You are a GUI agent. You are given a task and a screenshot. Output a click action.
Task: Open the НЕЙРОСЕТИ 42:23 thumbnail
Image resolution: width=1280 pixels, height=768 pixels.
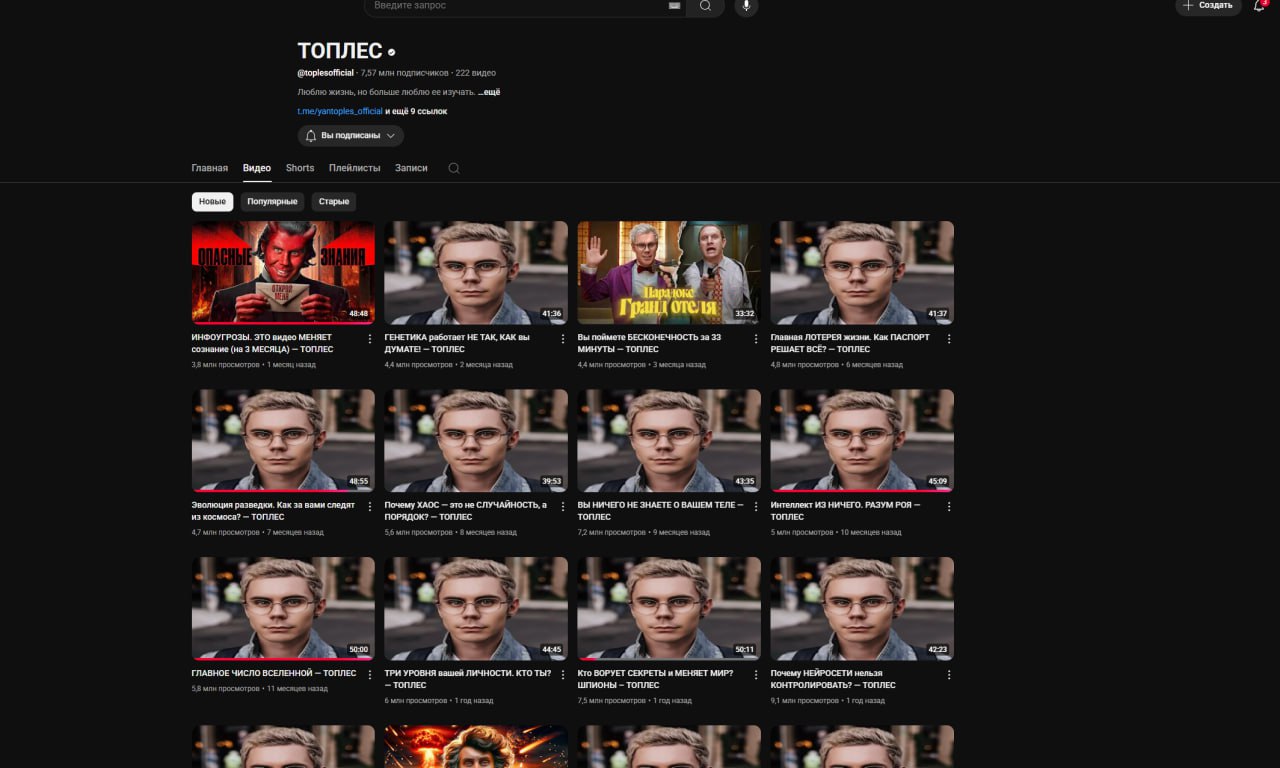coord(862,609)
